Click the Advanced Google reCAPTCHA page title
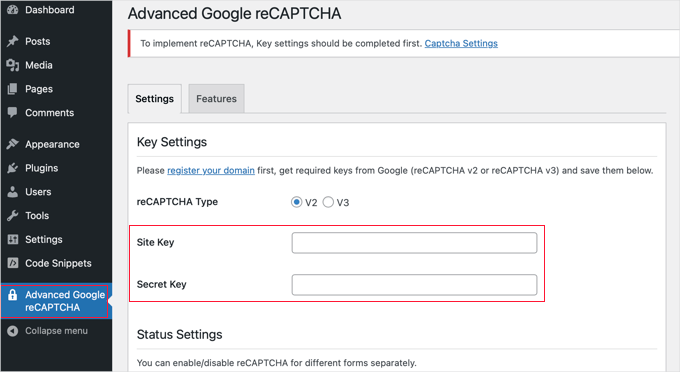680x372 pixels. 234,13
